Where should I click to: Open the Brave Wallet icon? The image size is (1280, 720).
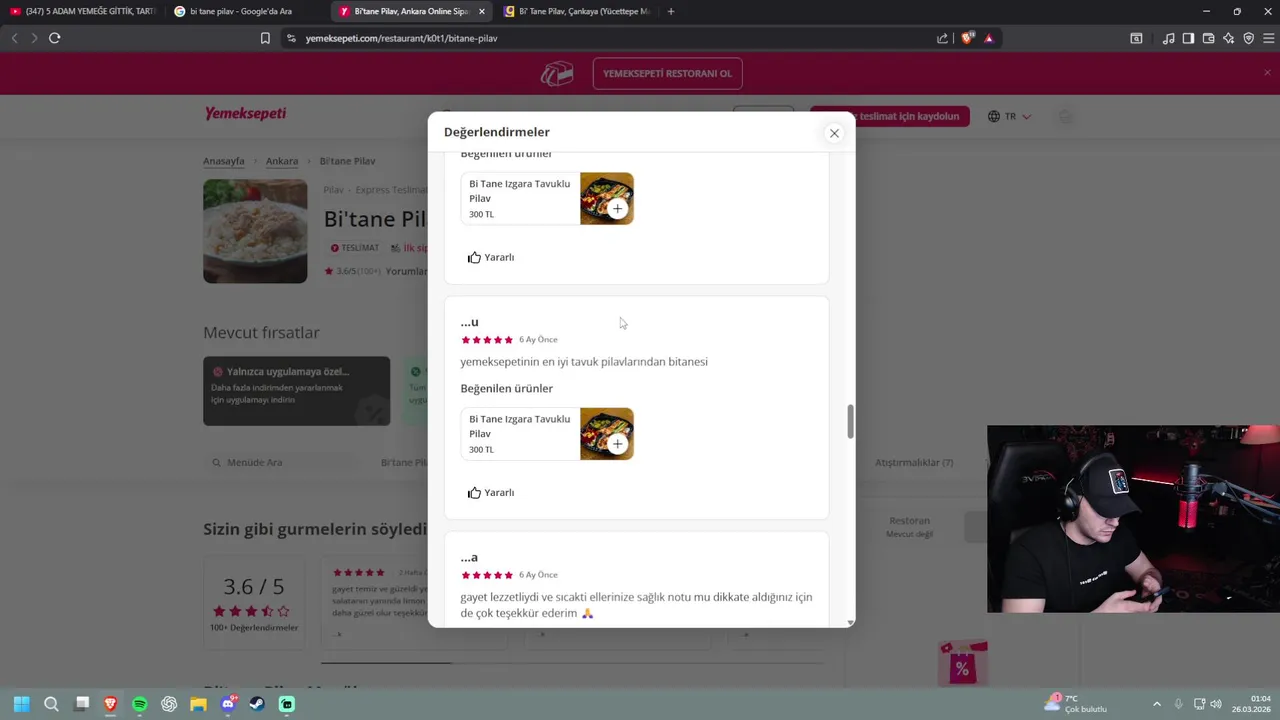pos(1208,38)
